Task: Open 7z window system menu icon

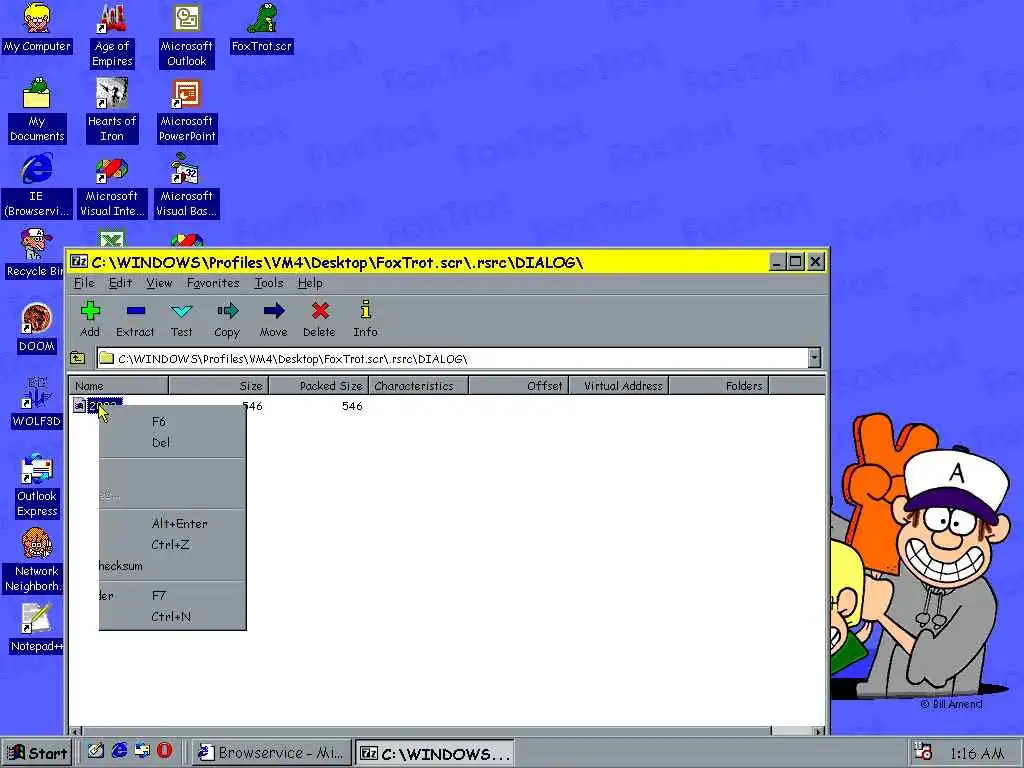Action: [79, 262]
